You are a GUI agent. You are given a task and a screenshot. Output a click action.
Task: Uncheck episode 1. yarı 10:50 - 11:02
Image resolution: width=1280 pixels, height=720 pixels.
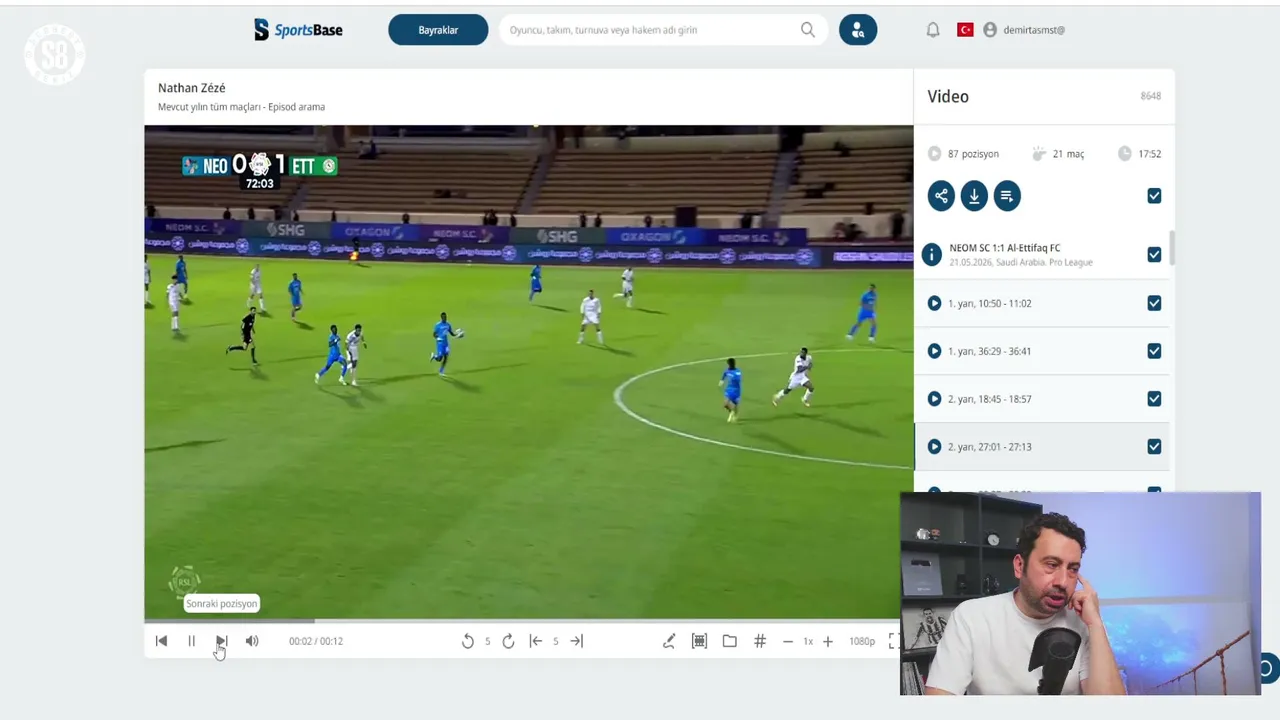(x=1154, y=303)
